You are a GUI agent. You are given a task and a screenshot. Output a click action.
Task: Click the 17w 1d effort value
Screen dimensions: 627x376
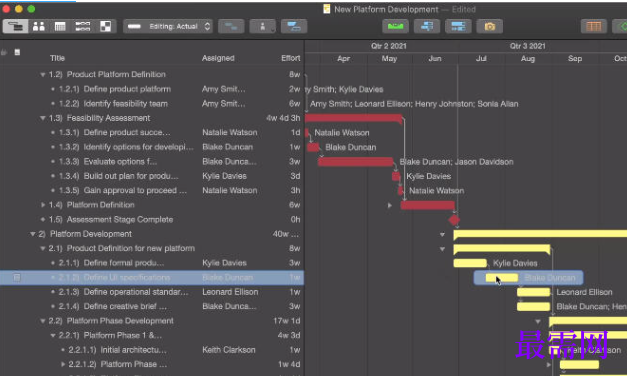pos(287,321)
